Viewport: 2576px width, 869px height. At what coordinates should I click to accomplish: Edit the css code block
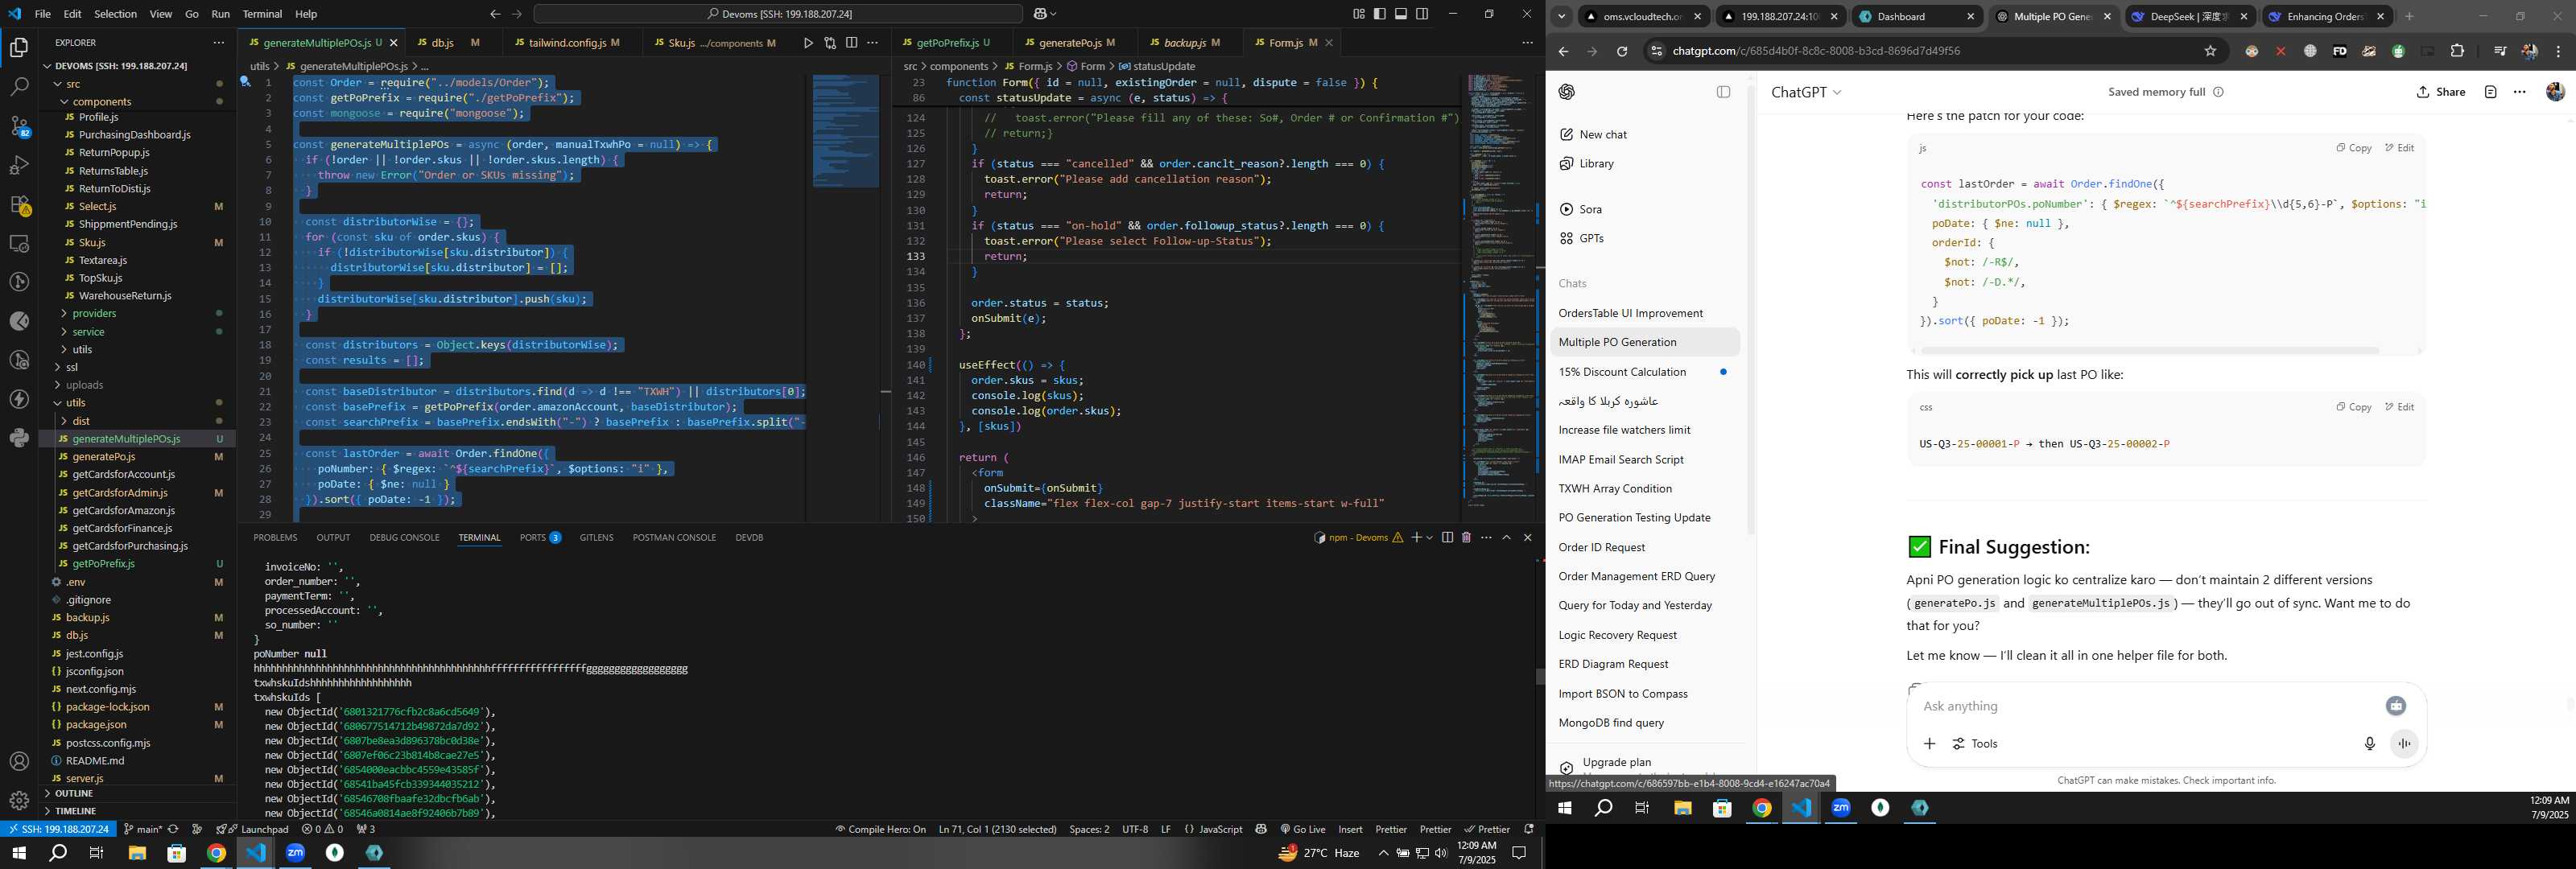click(2399, 407)
